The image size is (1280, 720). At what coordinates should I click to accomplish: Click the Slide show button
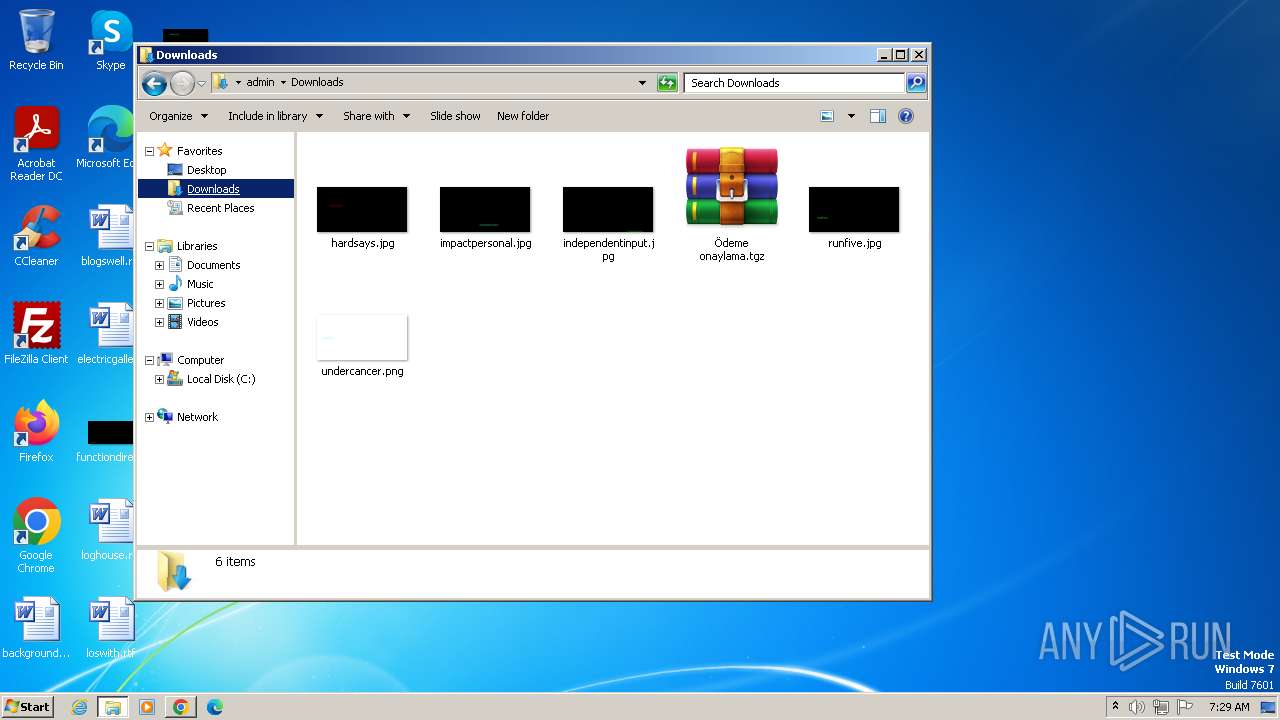coord(455,116)
